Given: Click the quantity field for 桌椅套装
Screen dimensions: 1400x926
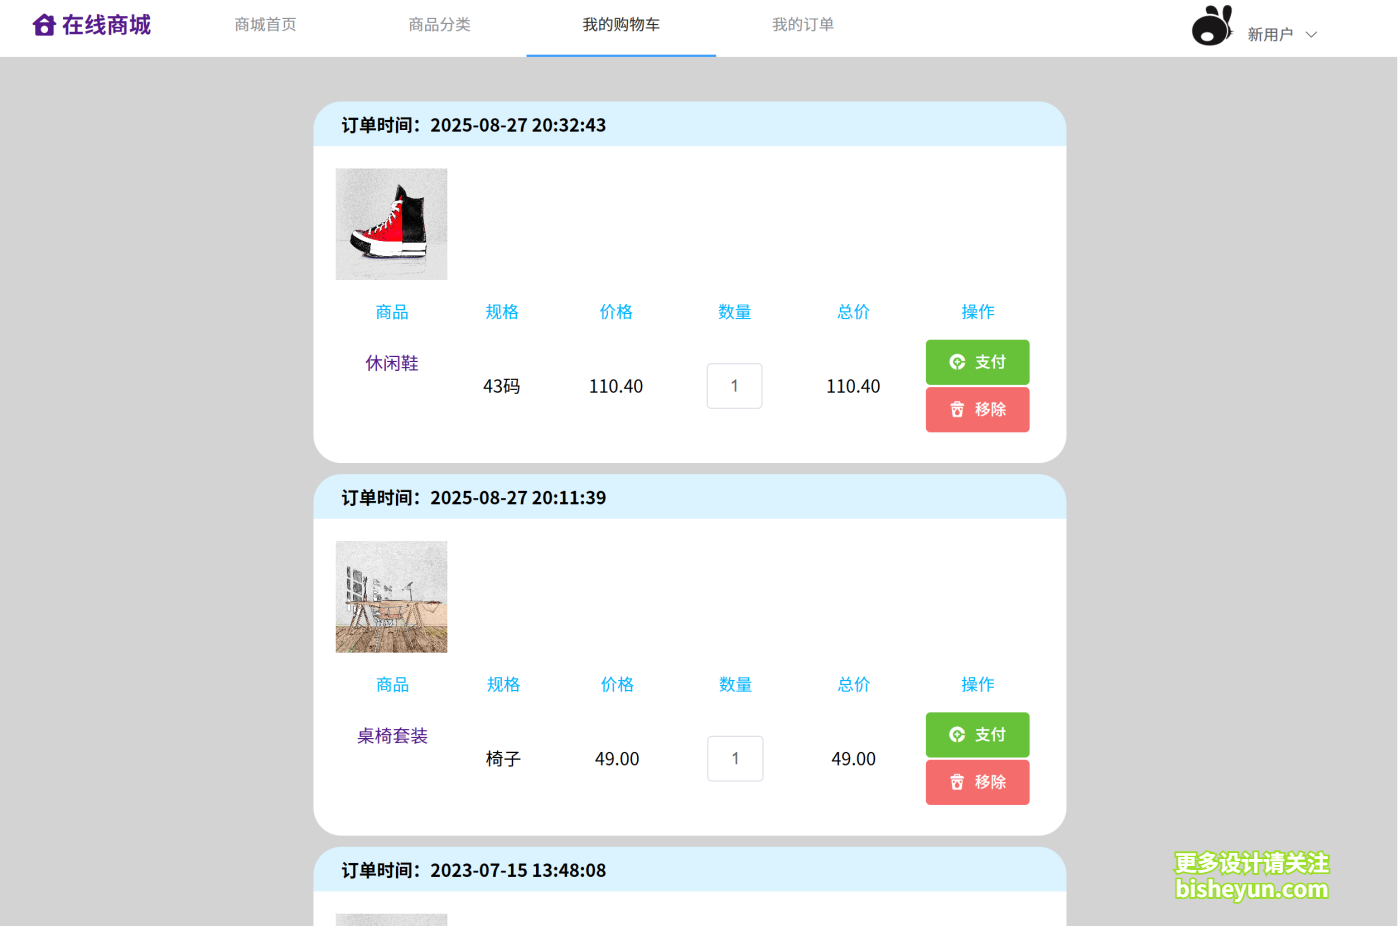Looking at the screenshot, I should [735, 759].
